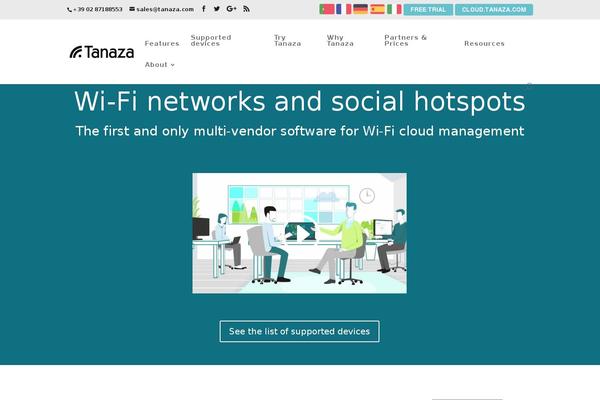Screen dimensions: 600x400
Task: Switch language with the Portuguese flag
Action: click(x=327, y=9)
